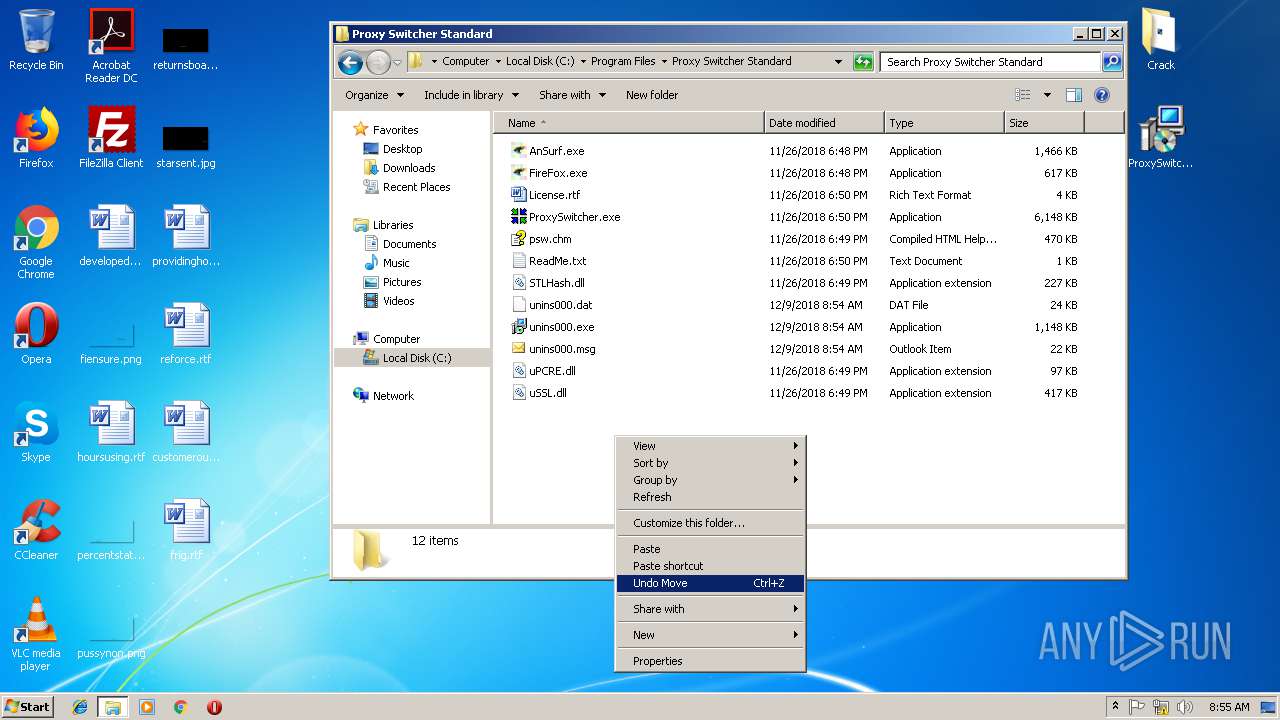This screenshot has height=720, width=1280.
Task: Choose Paste from the context menu
Action: coord(710,549)
